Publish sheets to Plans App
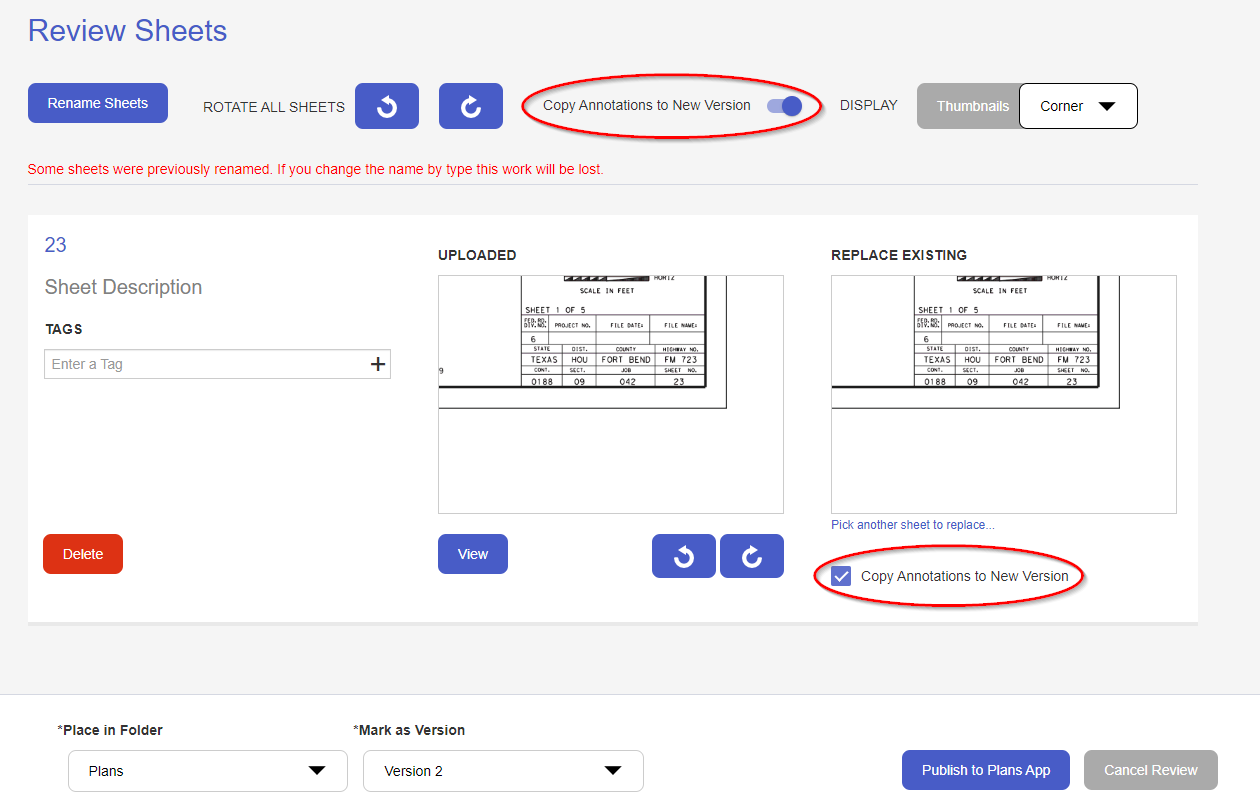The image size is (1260, 799). tap(985, 770)
